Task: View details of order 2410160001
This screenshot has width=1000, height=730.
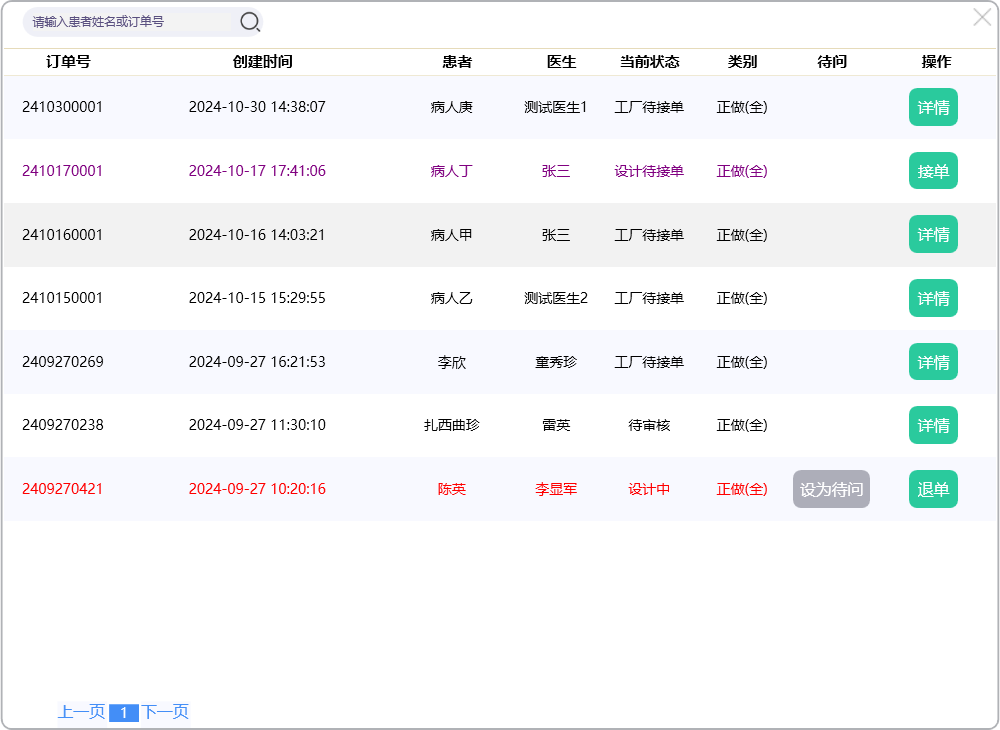Action: [x=932, y=234]
